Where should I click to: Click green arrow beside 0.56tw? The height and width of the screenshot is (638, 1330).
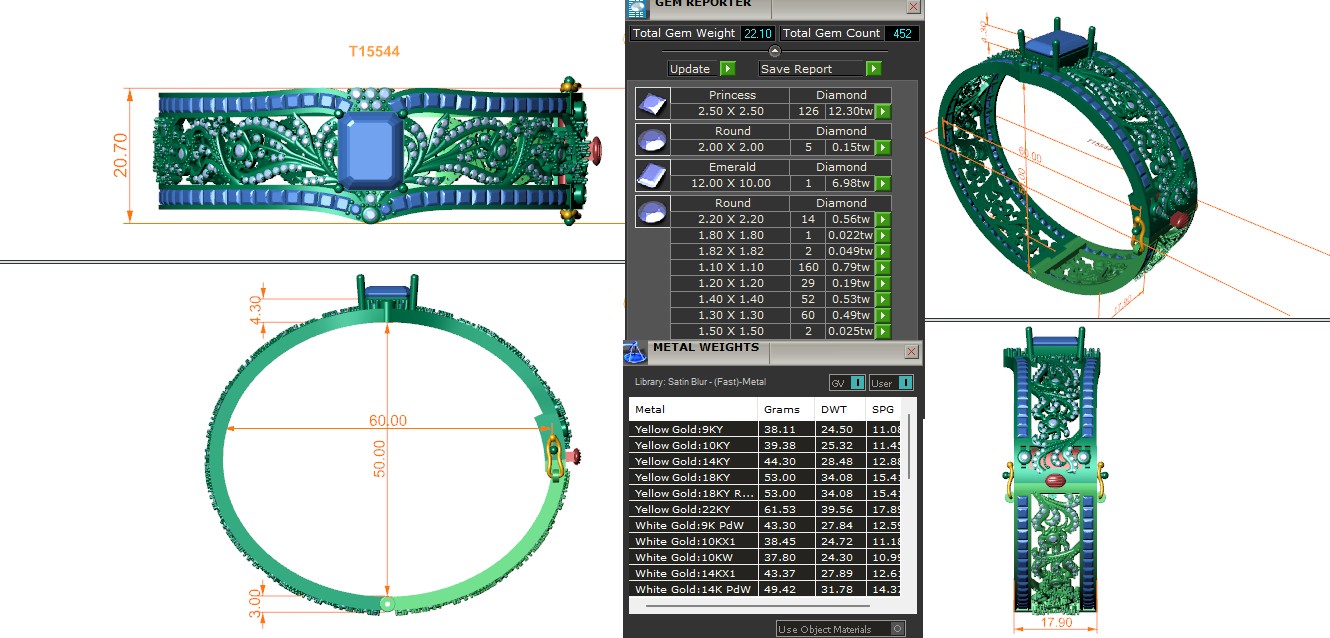[883, 220]
